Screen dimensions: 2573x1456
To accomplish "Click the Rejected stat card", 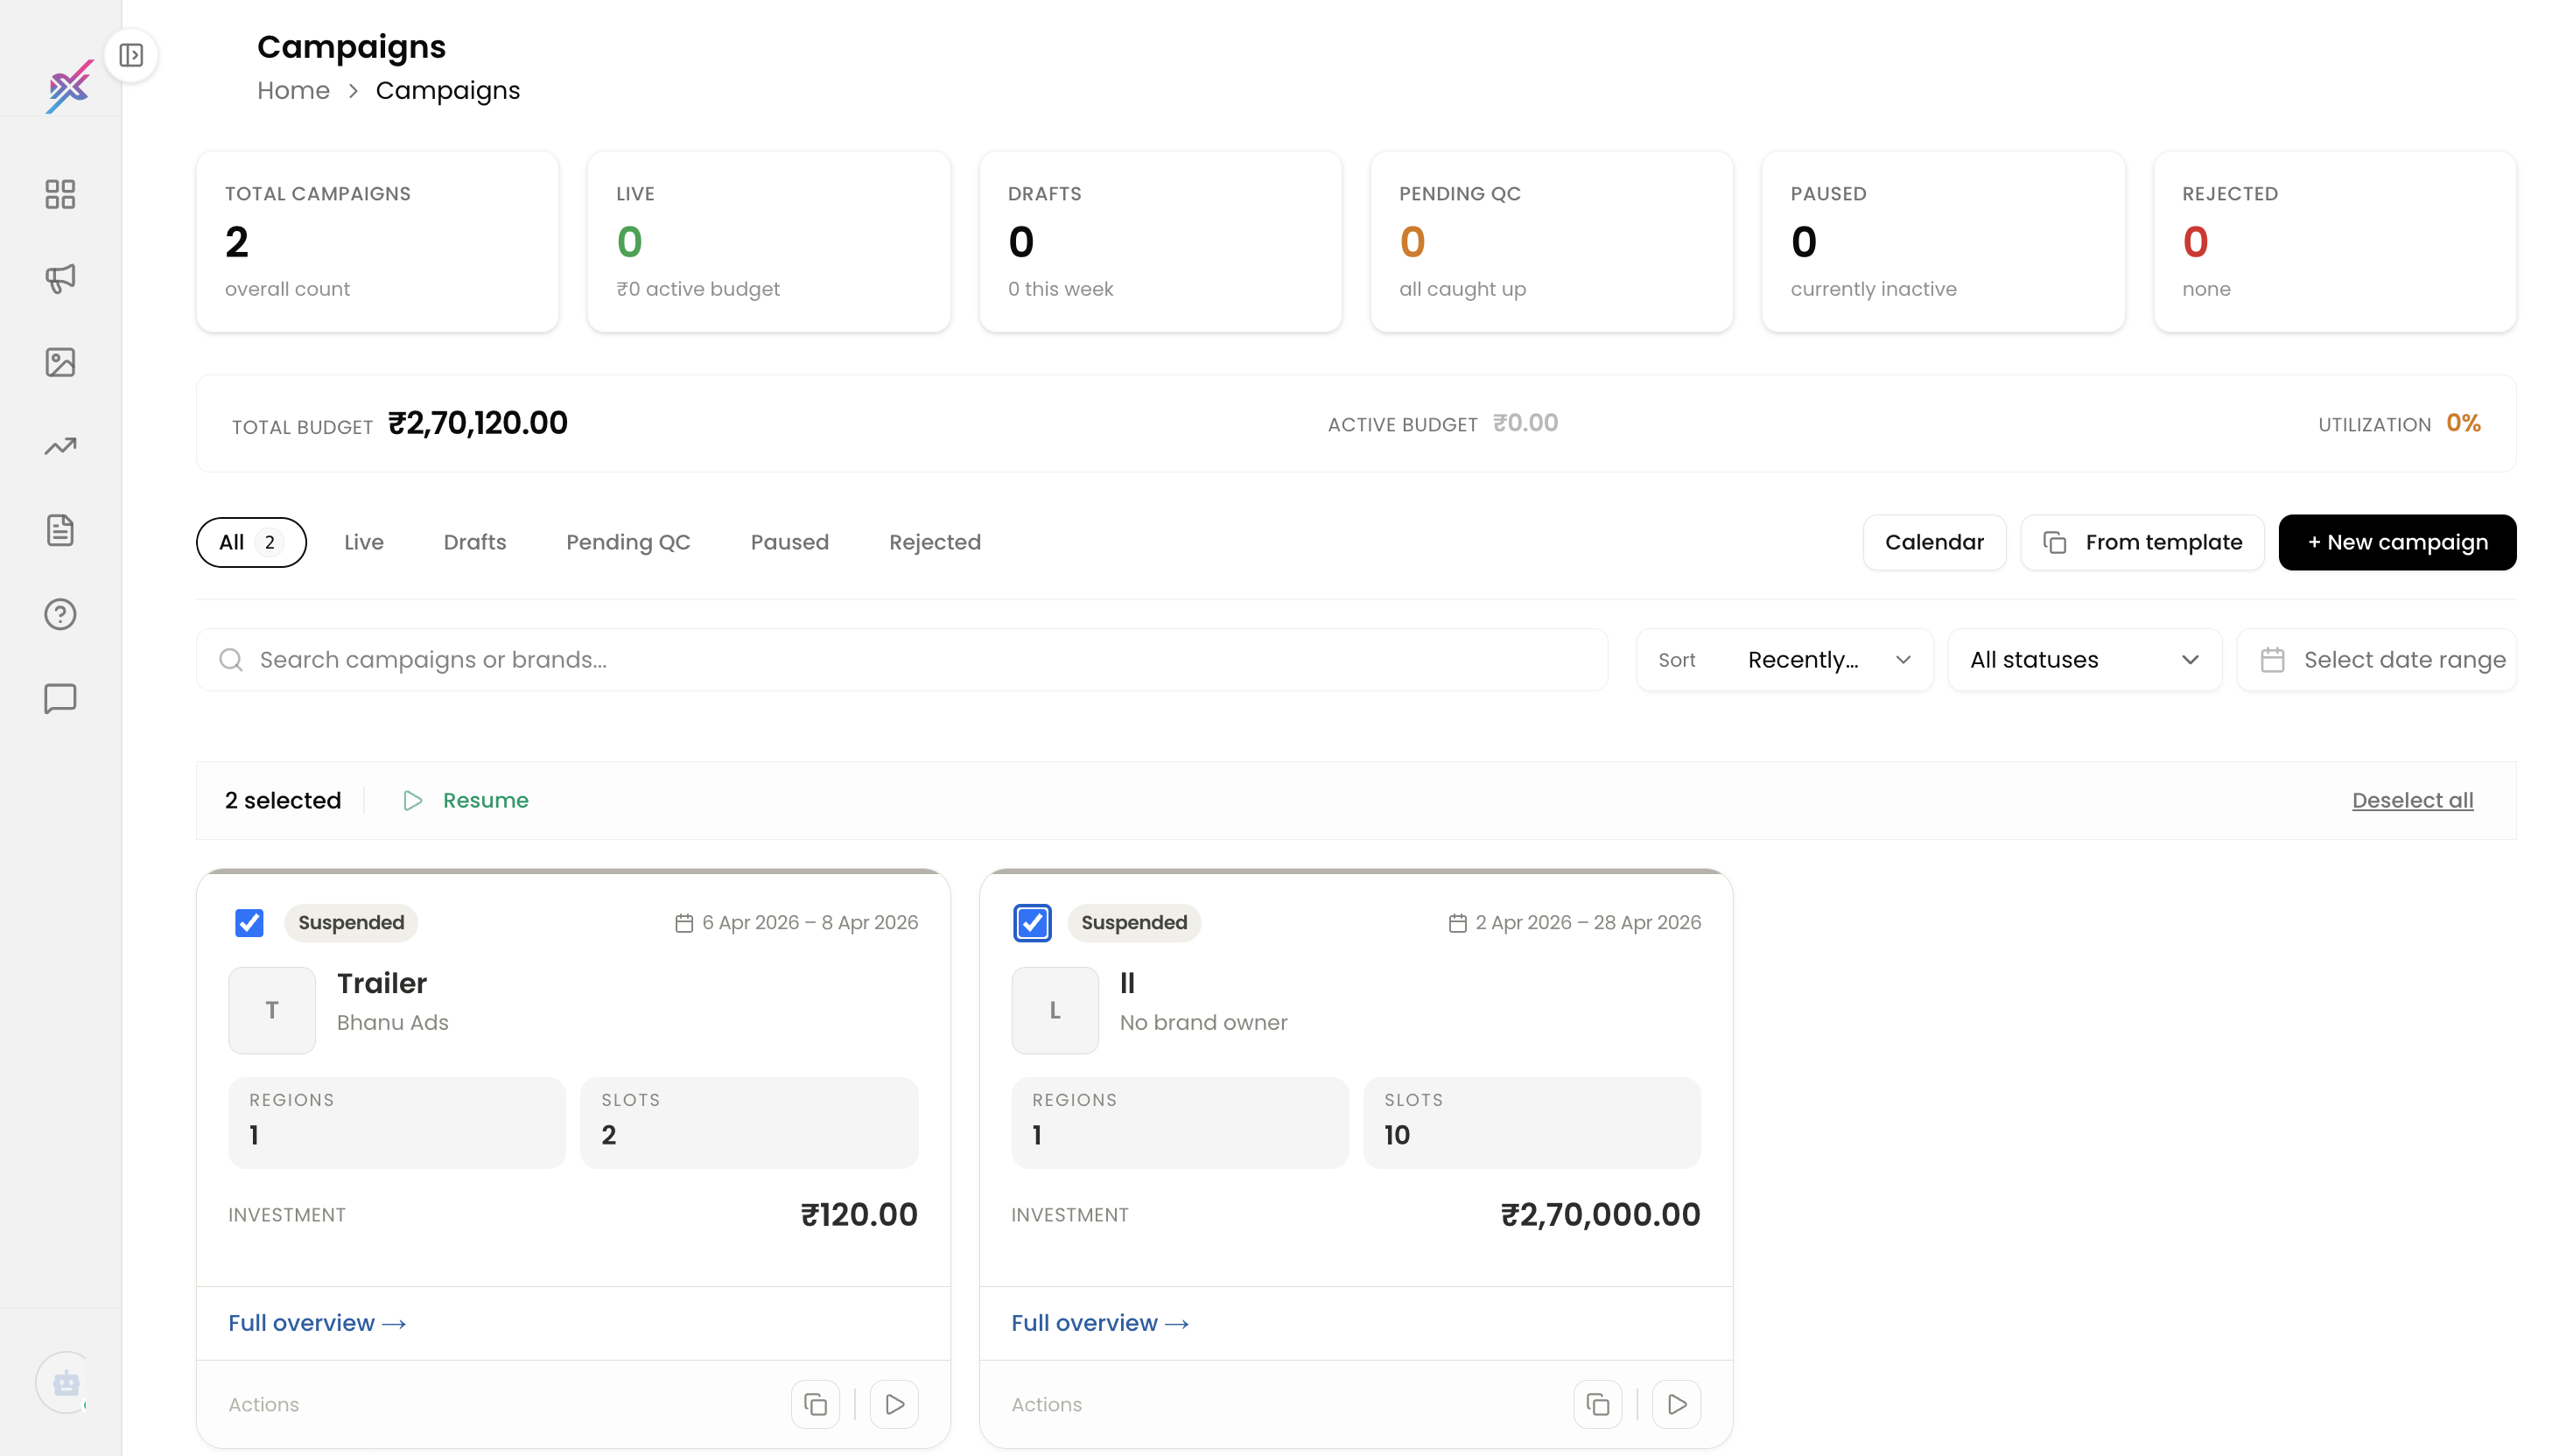I will tap(2334, 241).
